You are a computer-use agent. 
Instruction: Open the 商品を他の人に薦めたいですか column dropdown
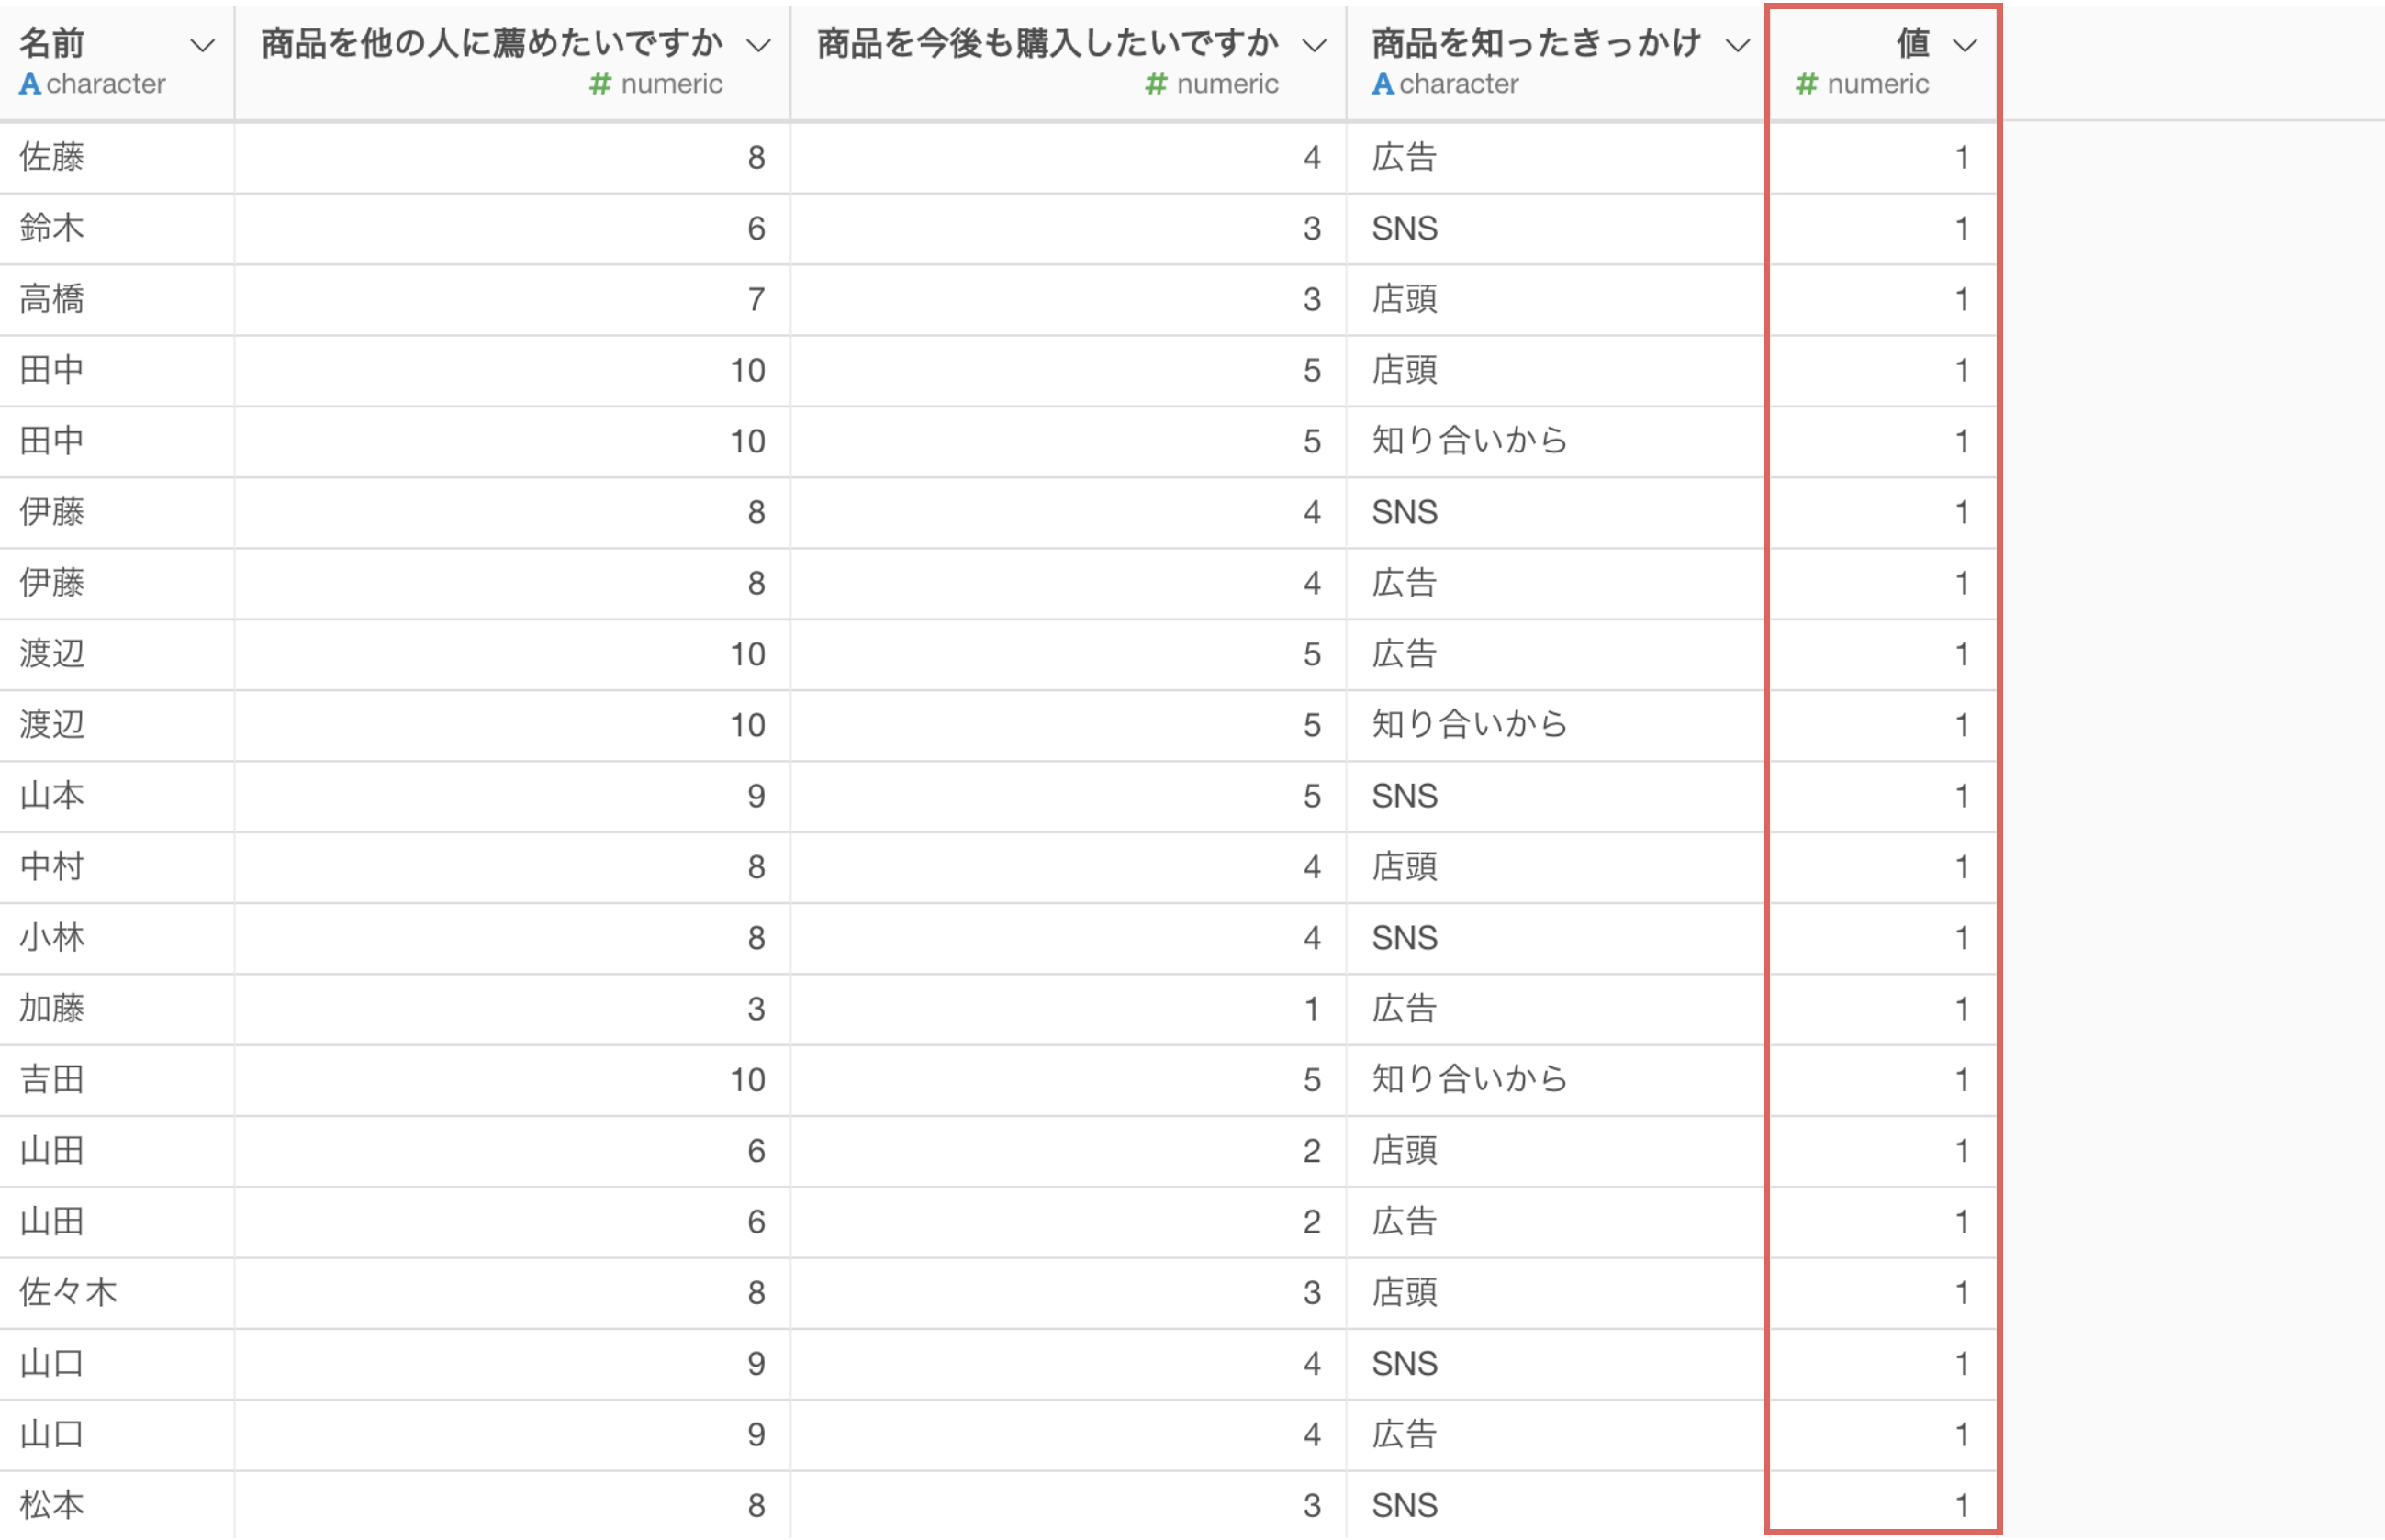[x=759, y=45]
